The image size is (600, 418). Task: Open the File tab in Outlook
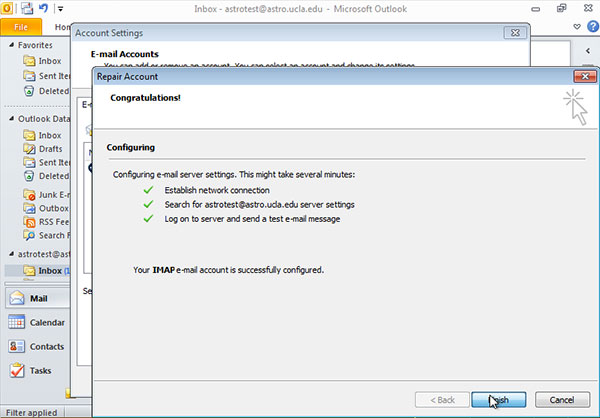[21, 27]
